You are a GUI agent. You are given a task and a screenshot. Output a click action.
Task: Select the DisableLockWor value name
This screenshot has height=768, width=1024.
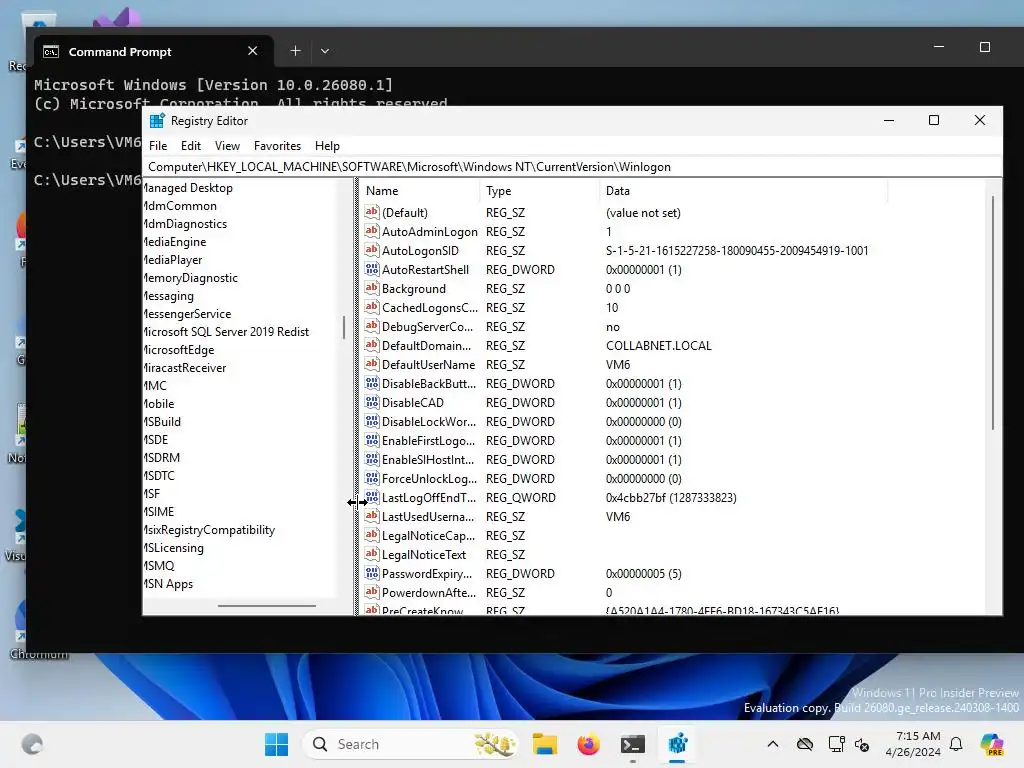(x=429, y=421)
